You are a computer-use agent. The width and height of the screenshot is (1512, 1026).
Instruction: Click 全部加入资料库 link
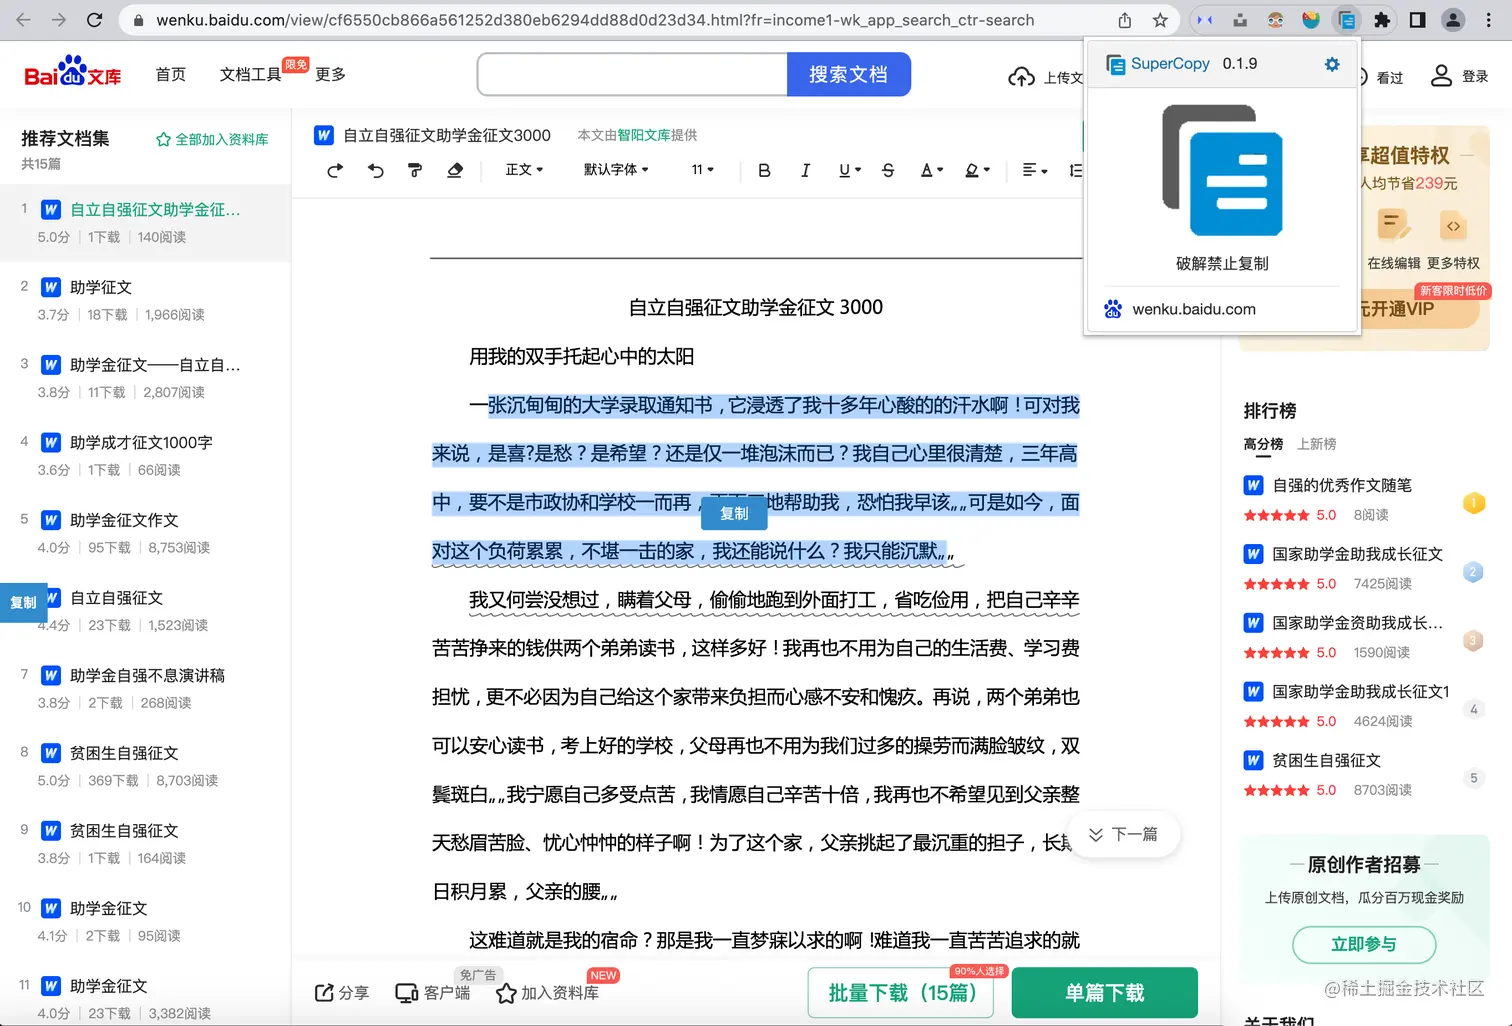coord(212,139)
